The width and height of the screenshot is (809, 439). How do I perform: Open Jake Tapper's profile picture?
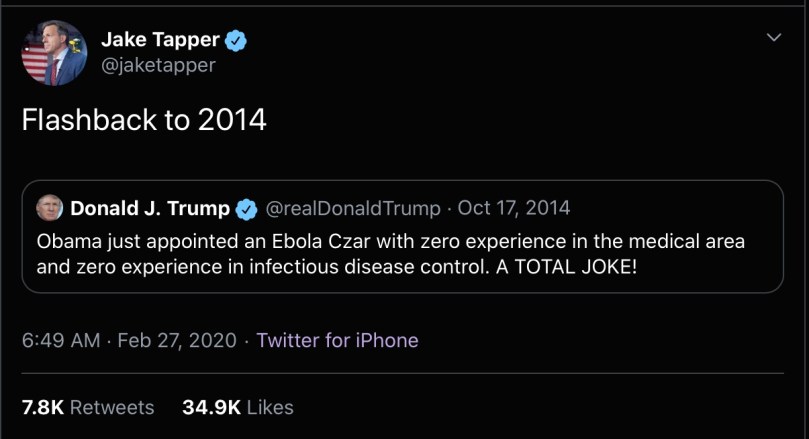(x=54, y=53)
